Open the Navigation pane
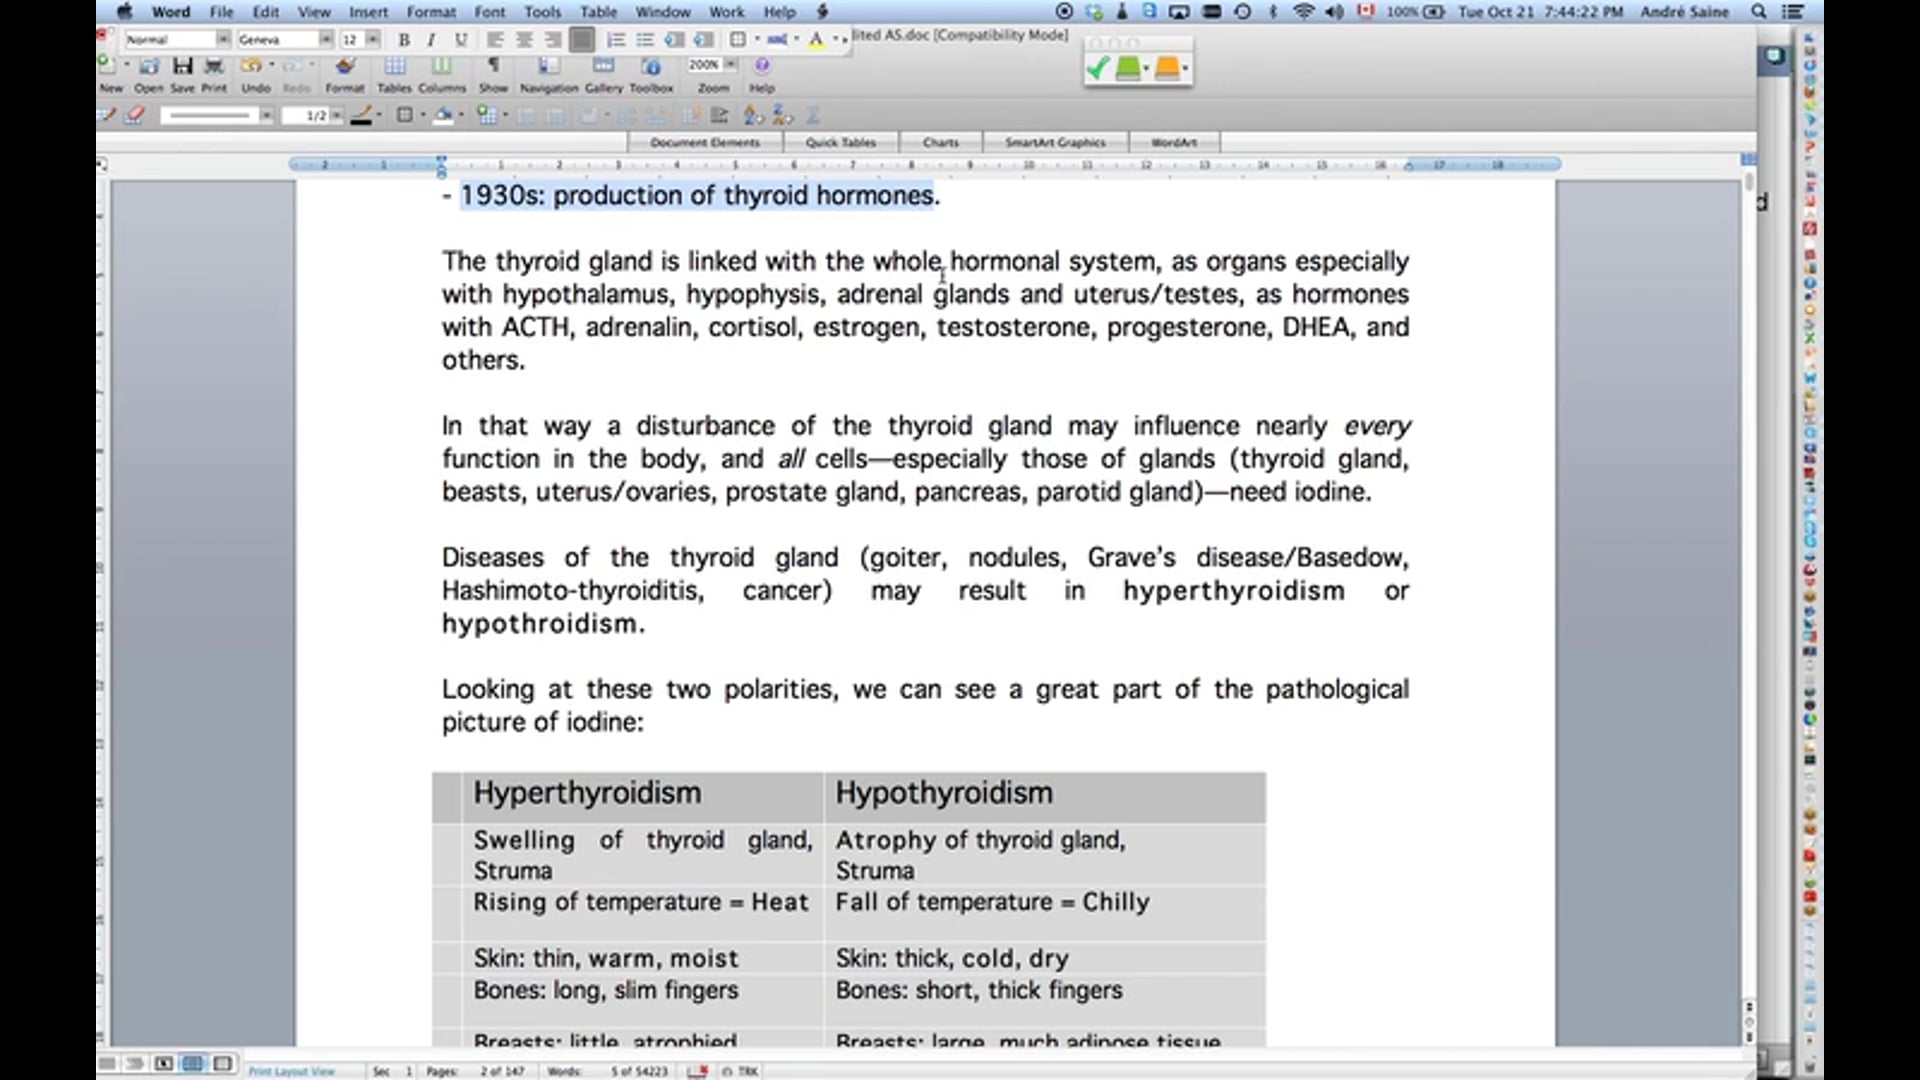The image size is (1920, 1080). click(x=549, y=66)
